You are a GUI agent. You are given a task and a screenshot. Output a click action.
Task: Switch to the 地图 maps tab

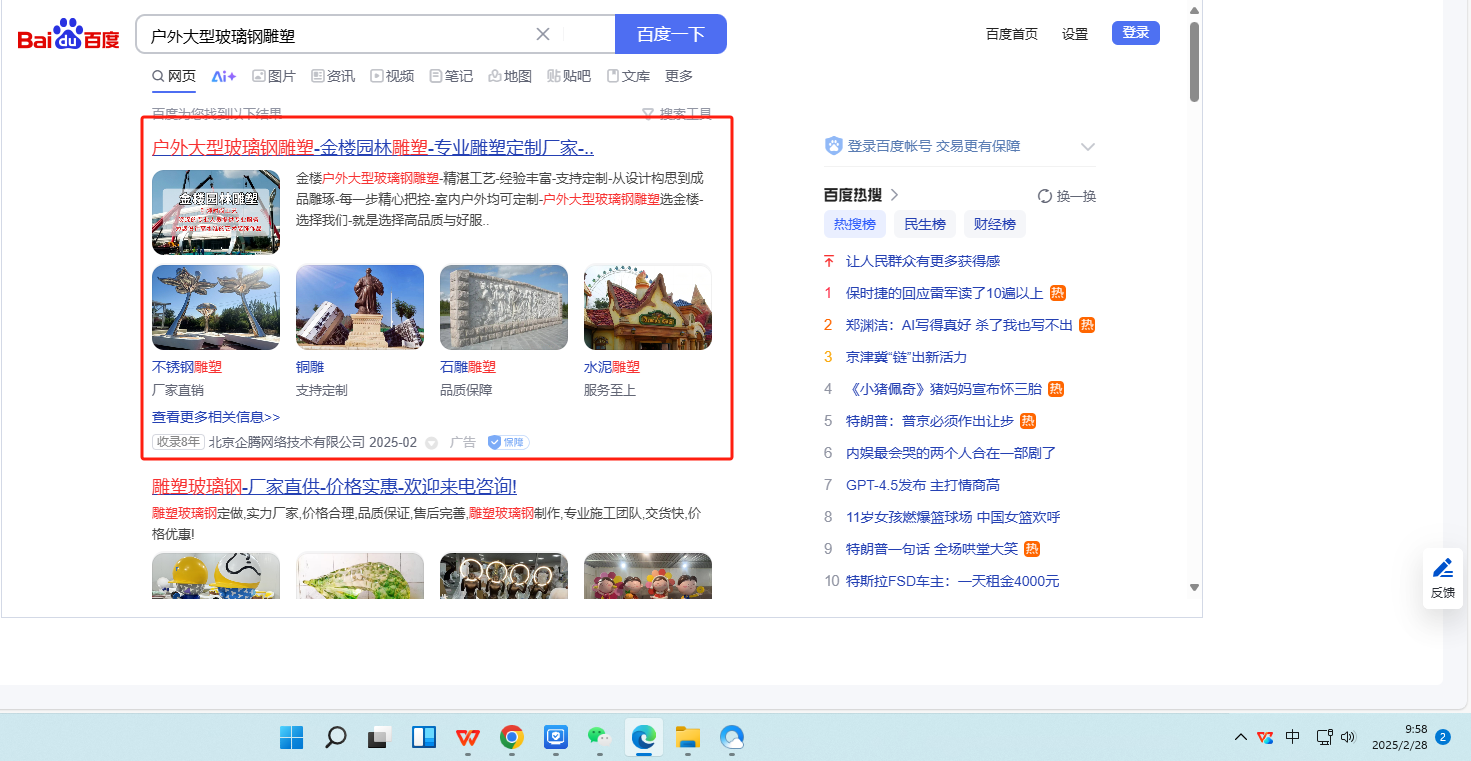pos(510,76)
